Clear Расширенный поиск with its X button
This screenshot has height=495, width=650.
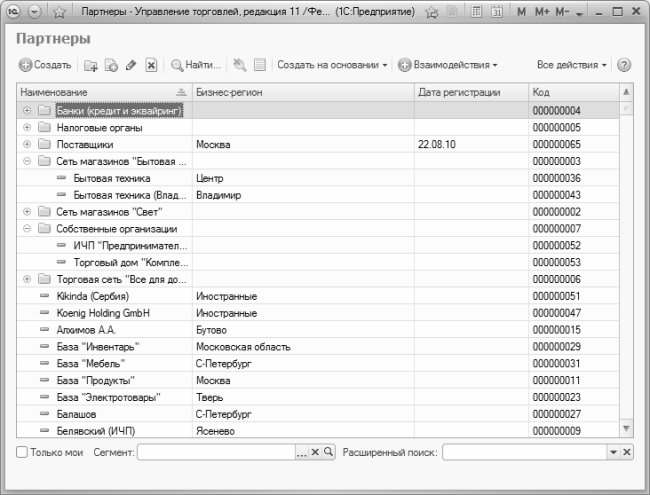click(x=627, y=452)
